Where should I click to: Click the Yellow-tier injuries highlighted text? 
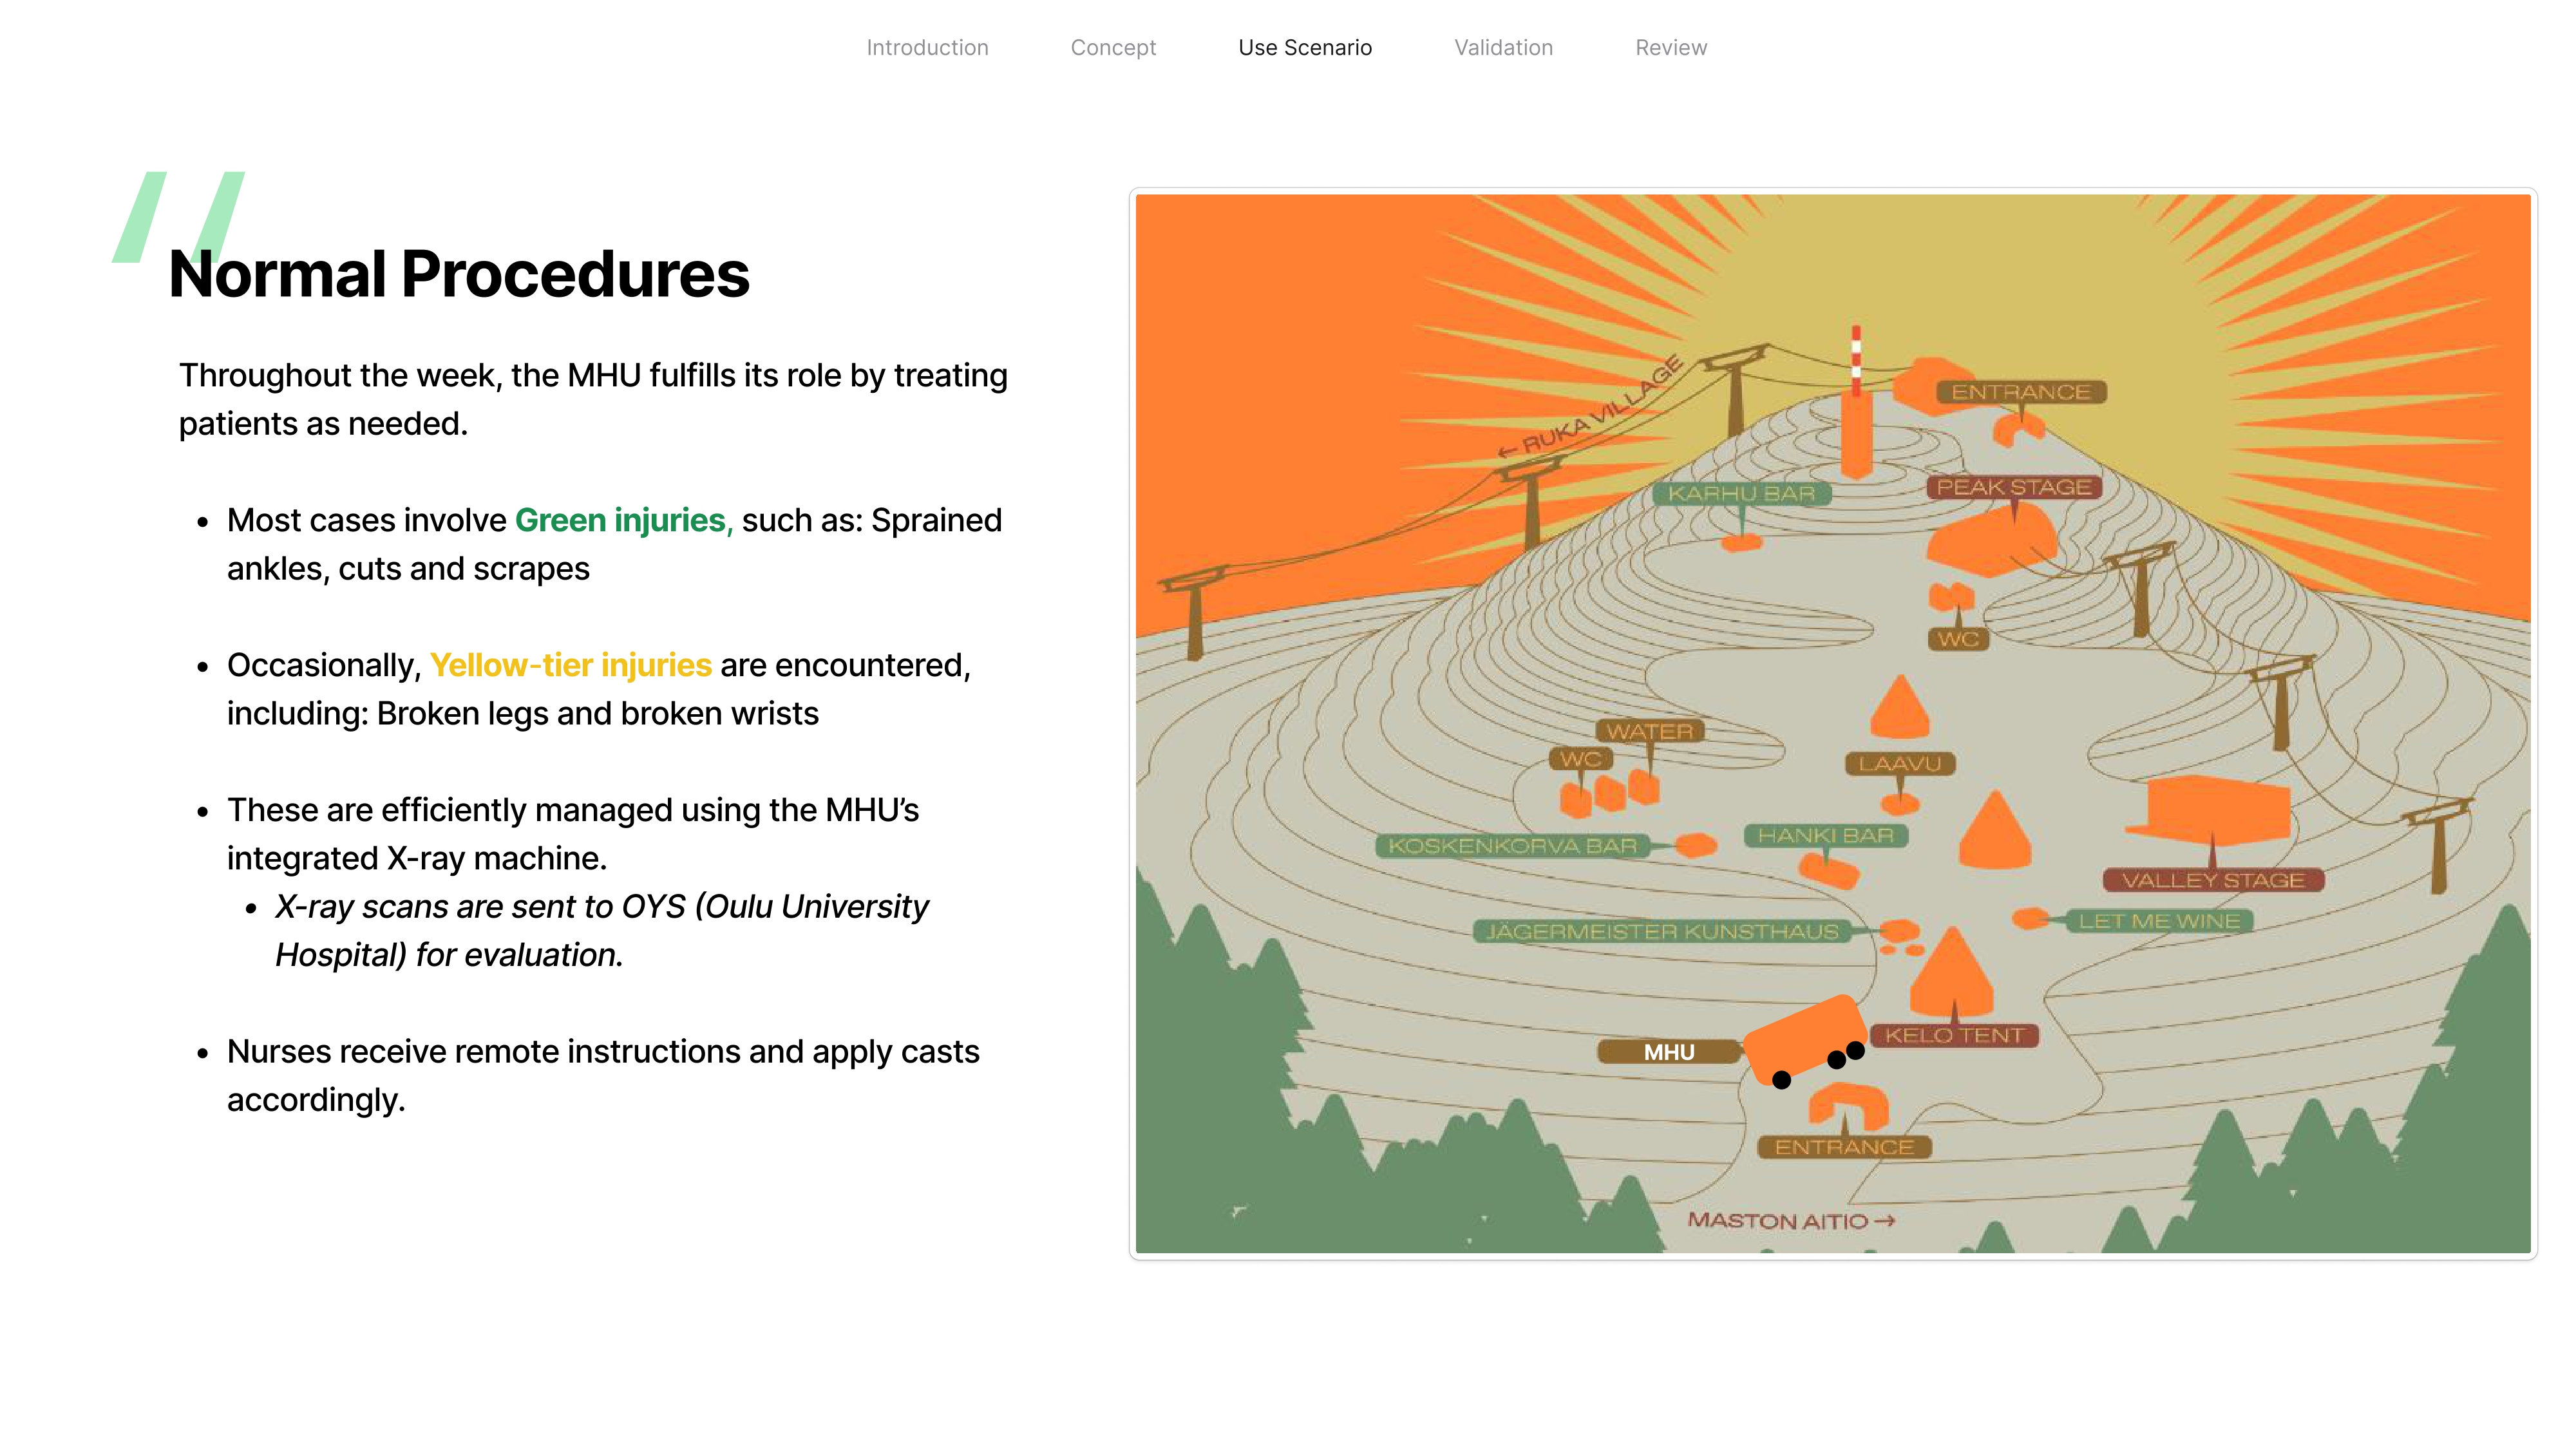[571, 665]
